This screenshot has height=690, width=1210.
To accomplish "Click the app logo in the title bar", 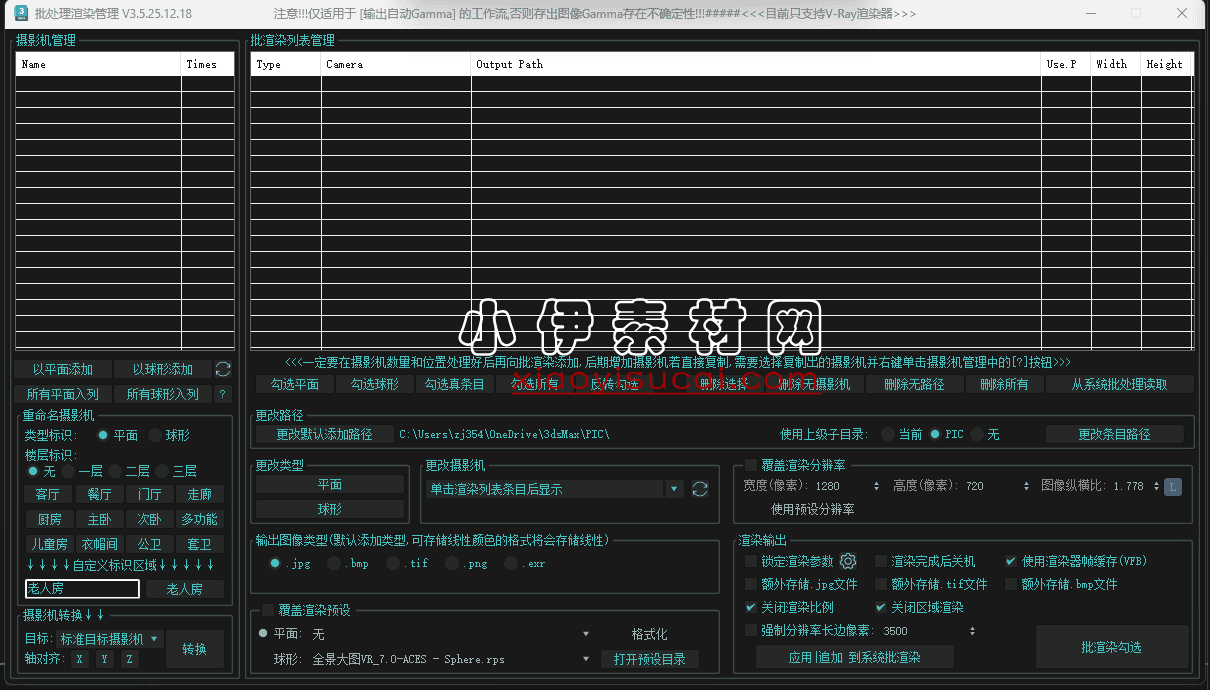I will coord(21,13).
